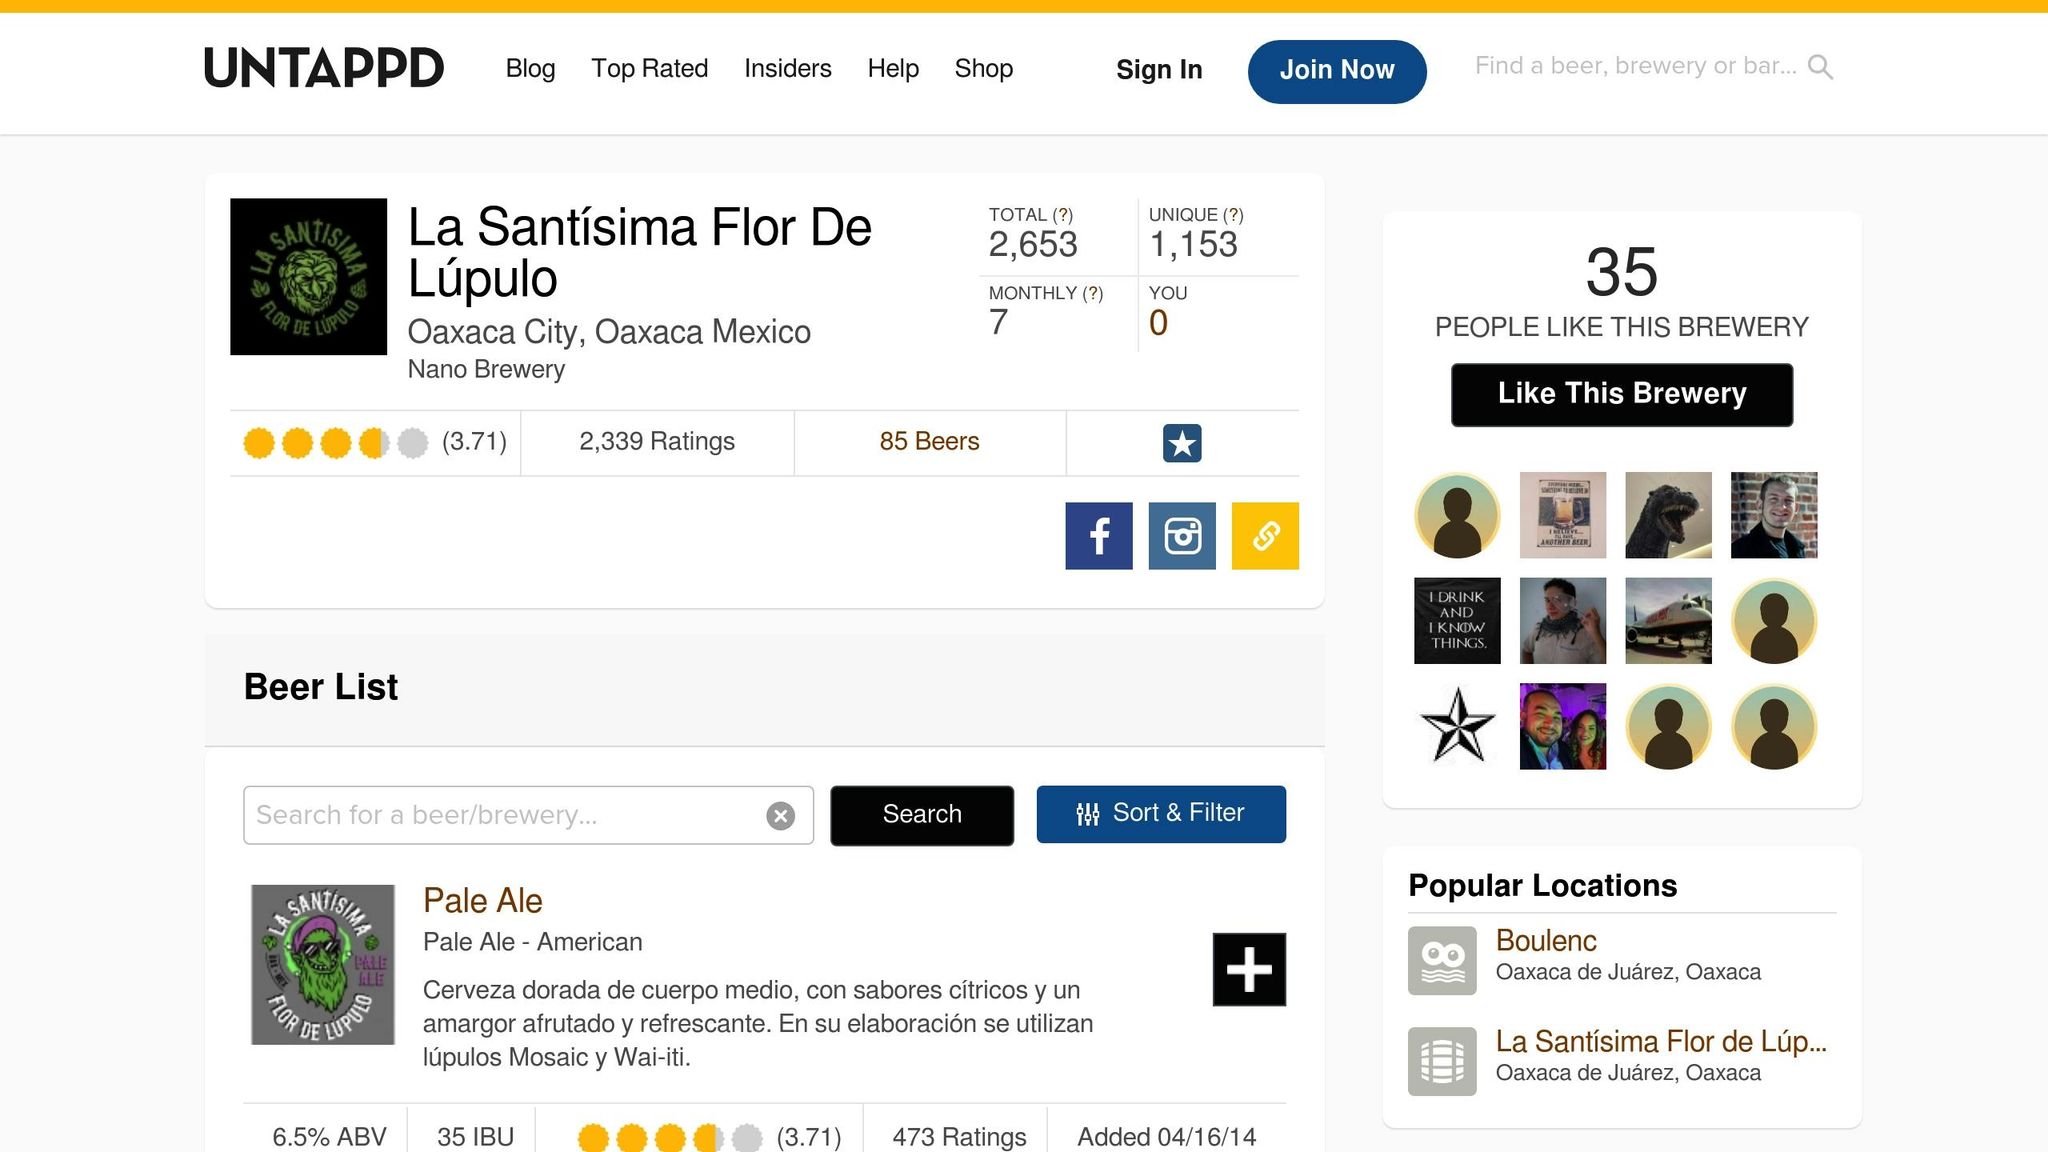Screen dimensions: 2048x1152
Task: Click the Pale Ale star rating (3.71)
Action: pos(709,1137)
